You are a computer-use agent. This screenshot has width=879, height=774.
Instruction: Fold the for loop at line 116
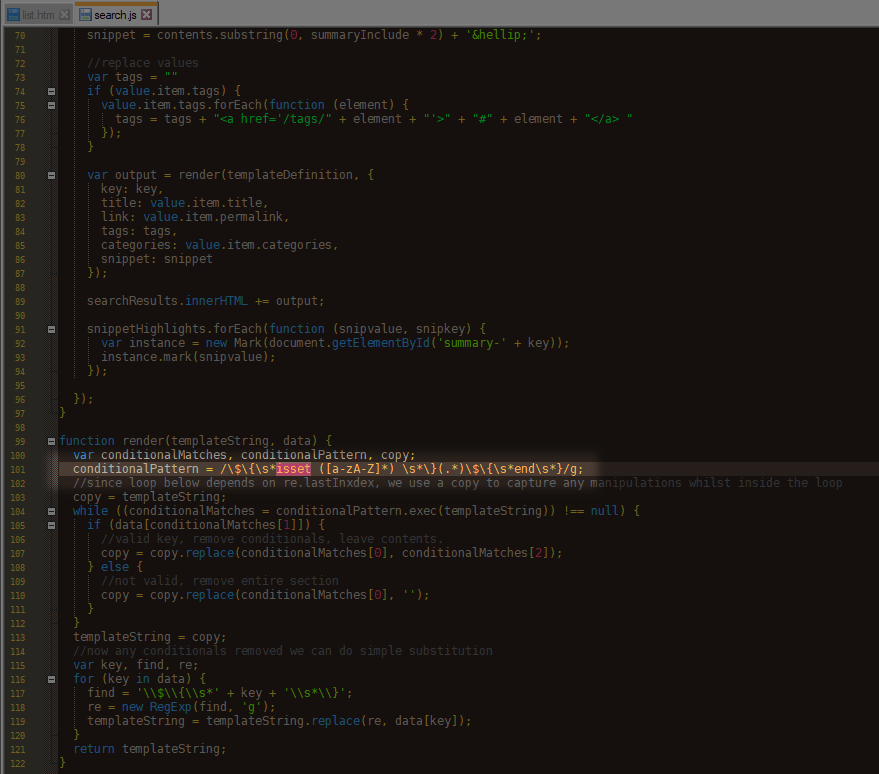51,679
